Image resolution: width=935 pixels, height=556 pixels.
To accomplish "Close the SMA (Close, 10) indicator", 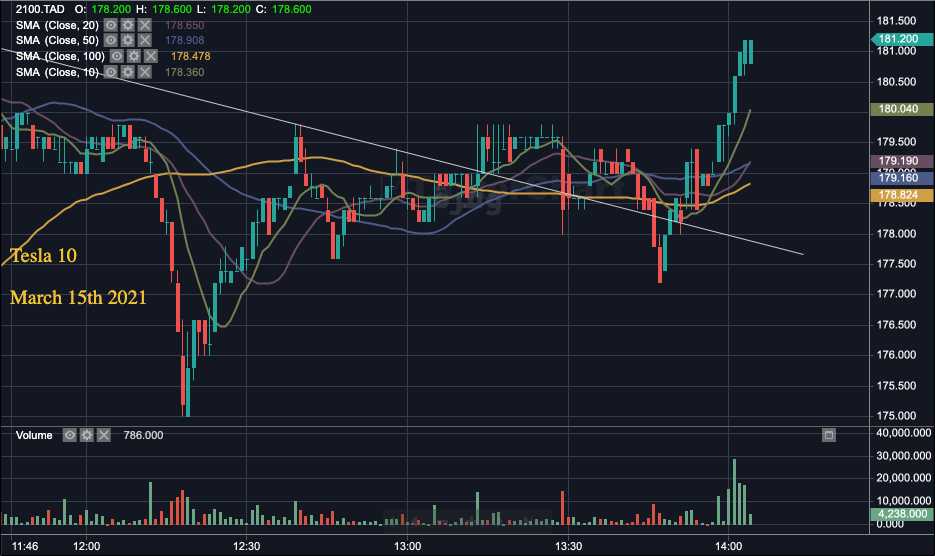I will [x=145, y=72].
